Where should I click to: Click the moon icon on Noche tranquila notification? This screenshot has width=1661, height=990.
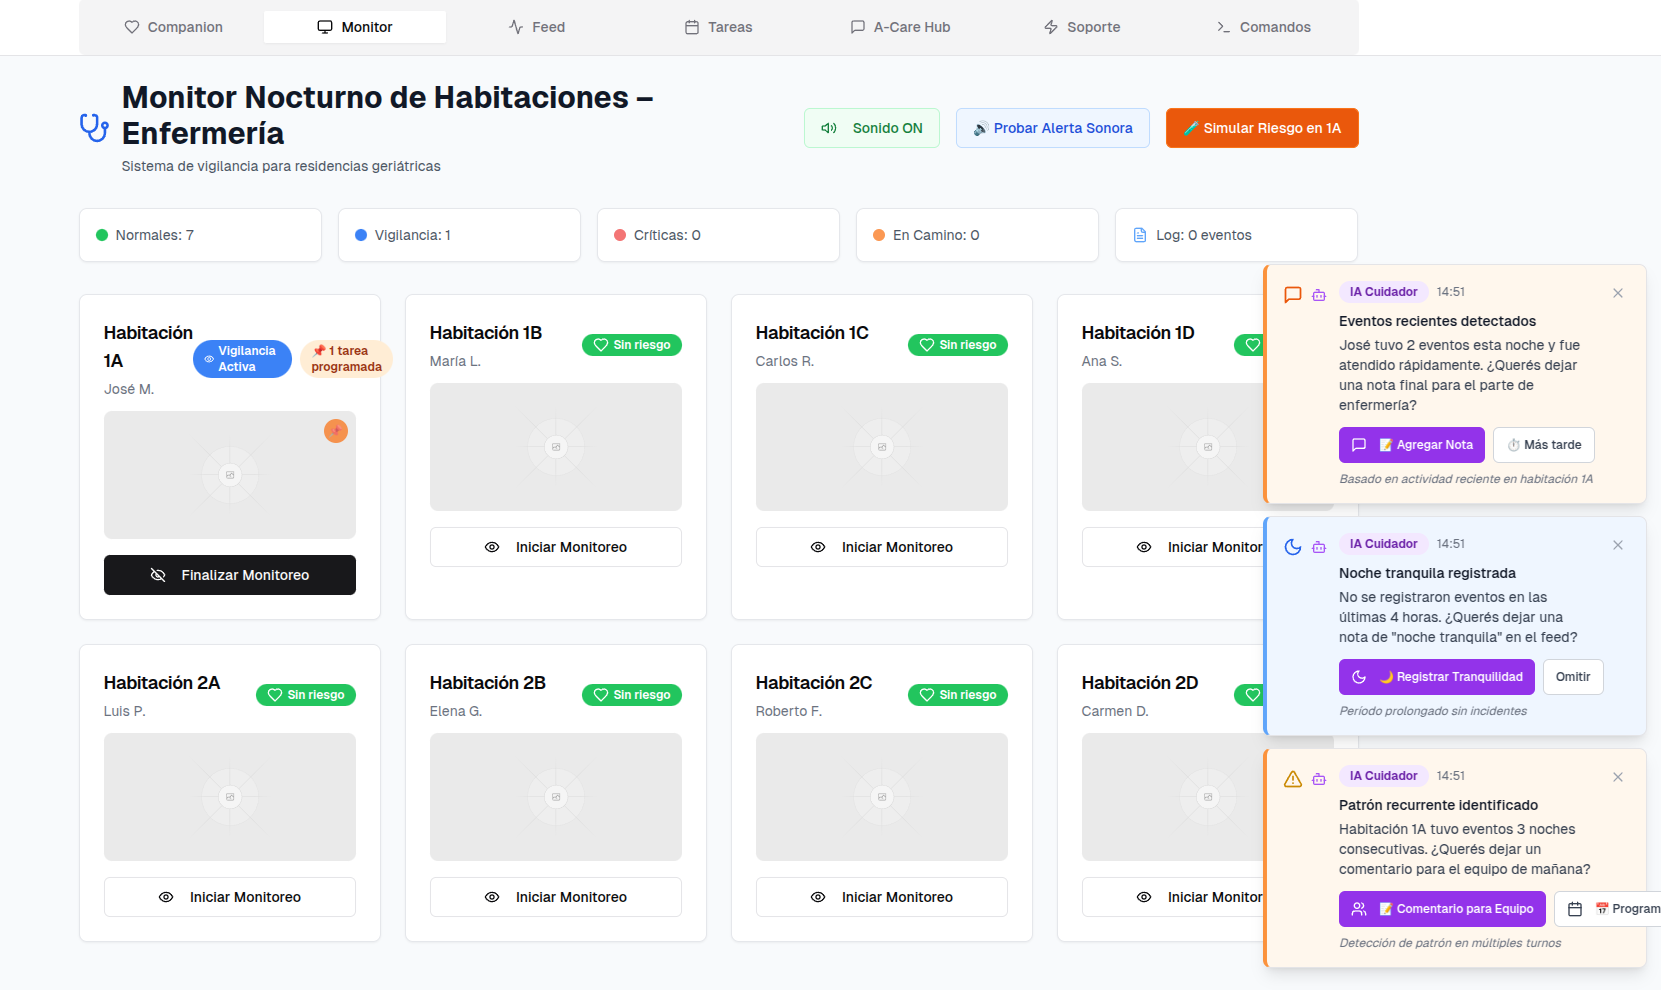point(1292,546)
